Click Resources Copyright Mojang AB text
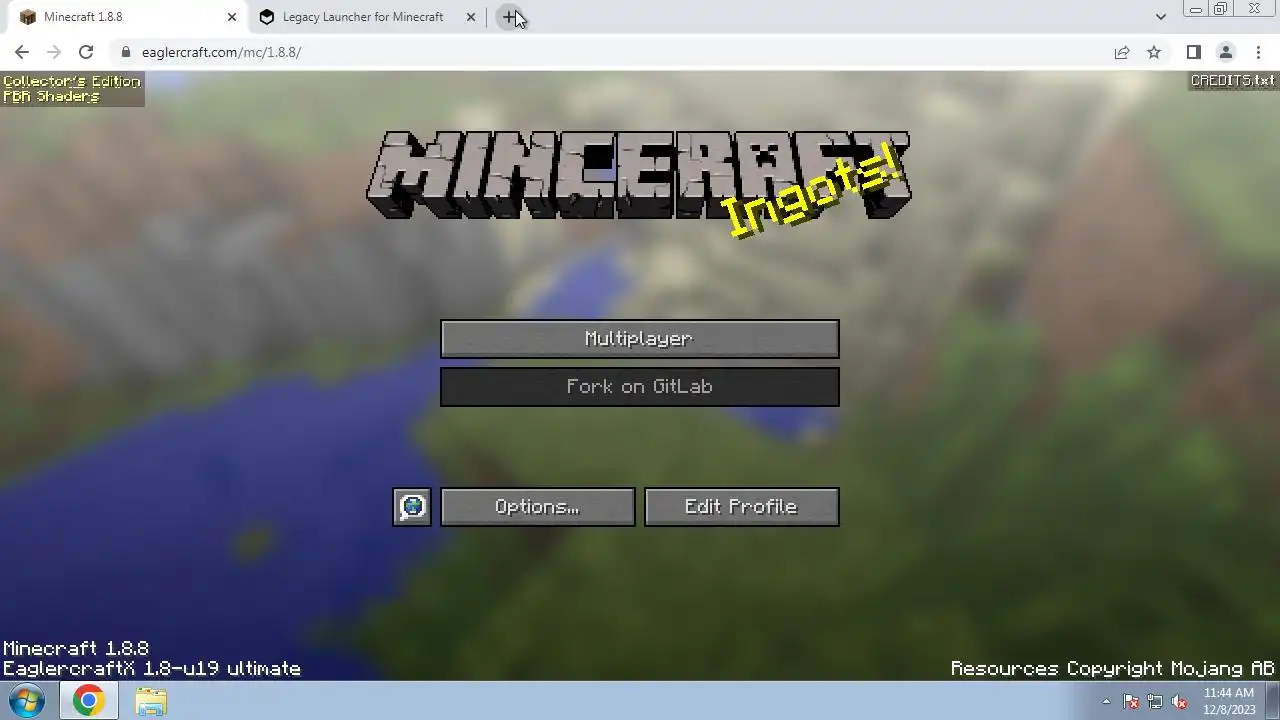This screenshot has width=1280, height=720. point(1113,669)
